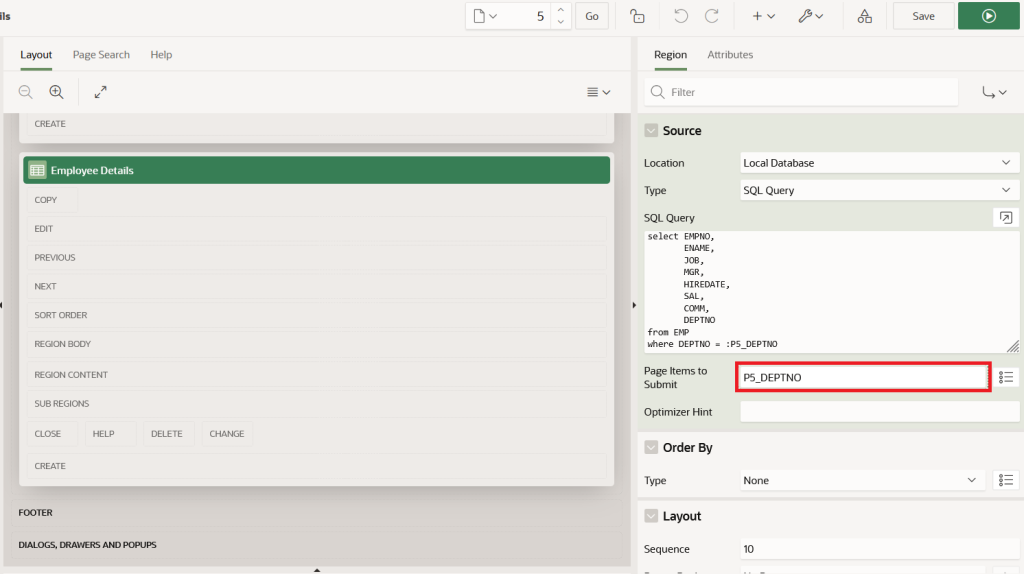Zoom in the layout view
Viewport: 1024px width, 574px height.
pyautogui.click(x=57, y=92)
